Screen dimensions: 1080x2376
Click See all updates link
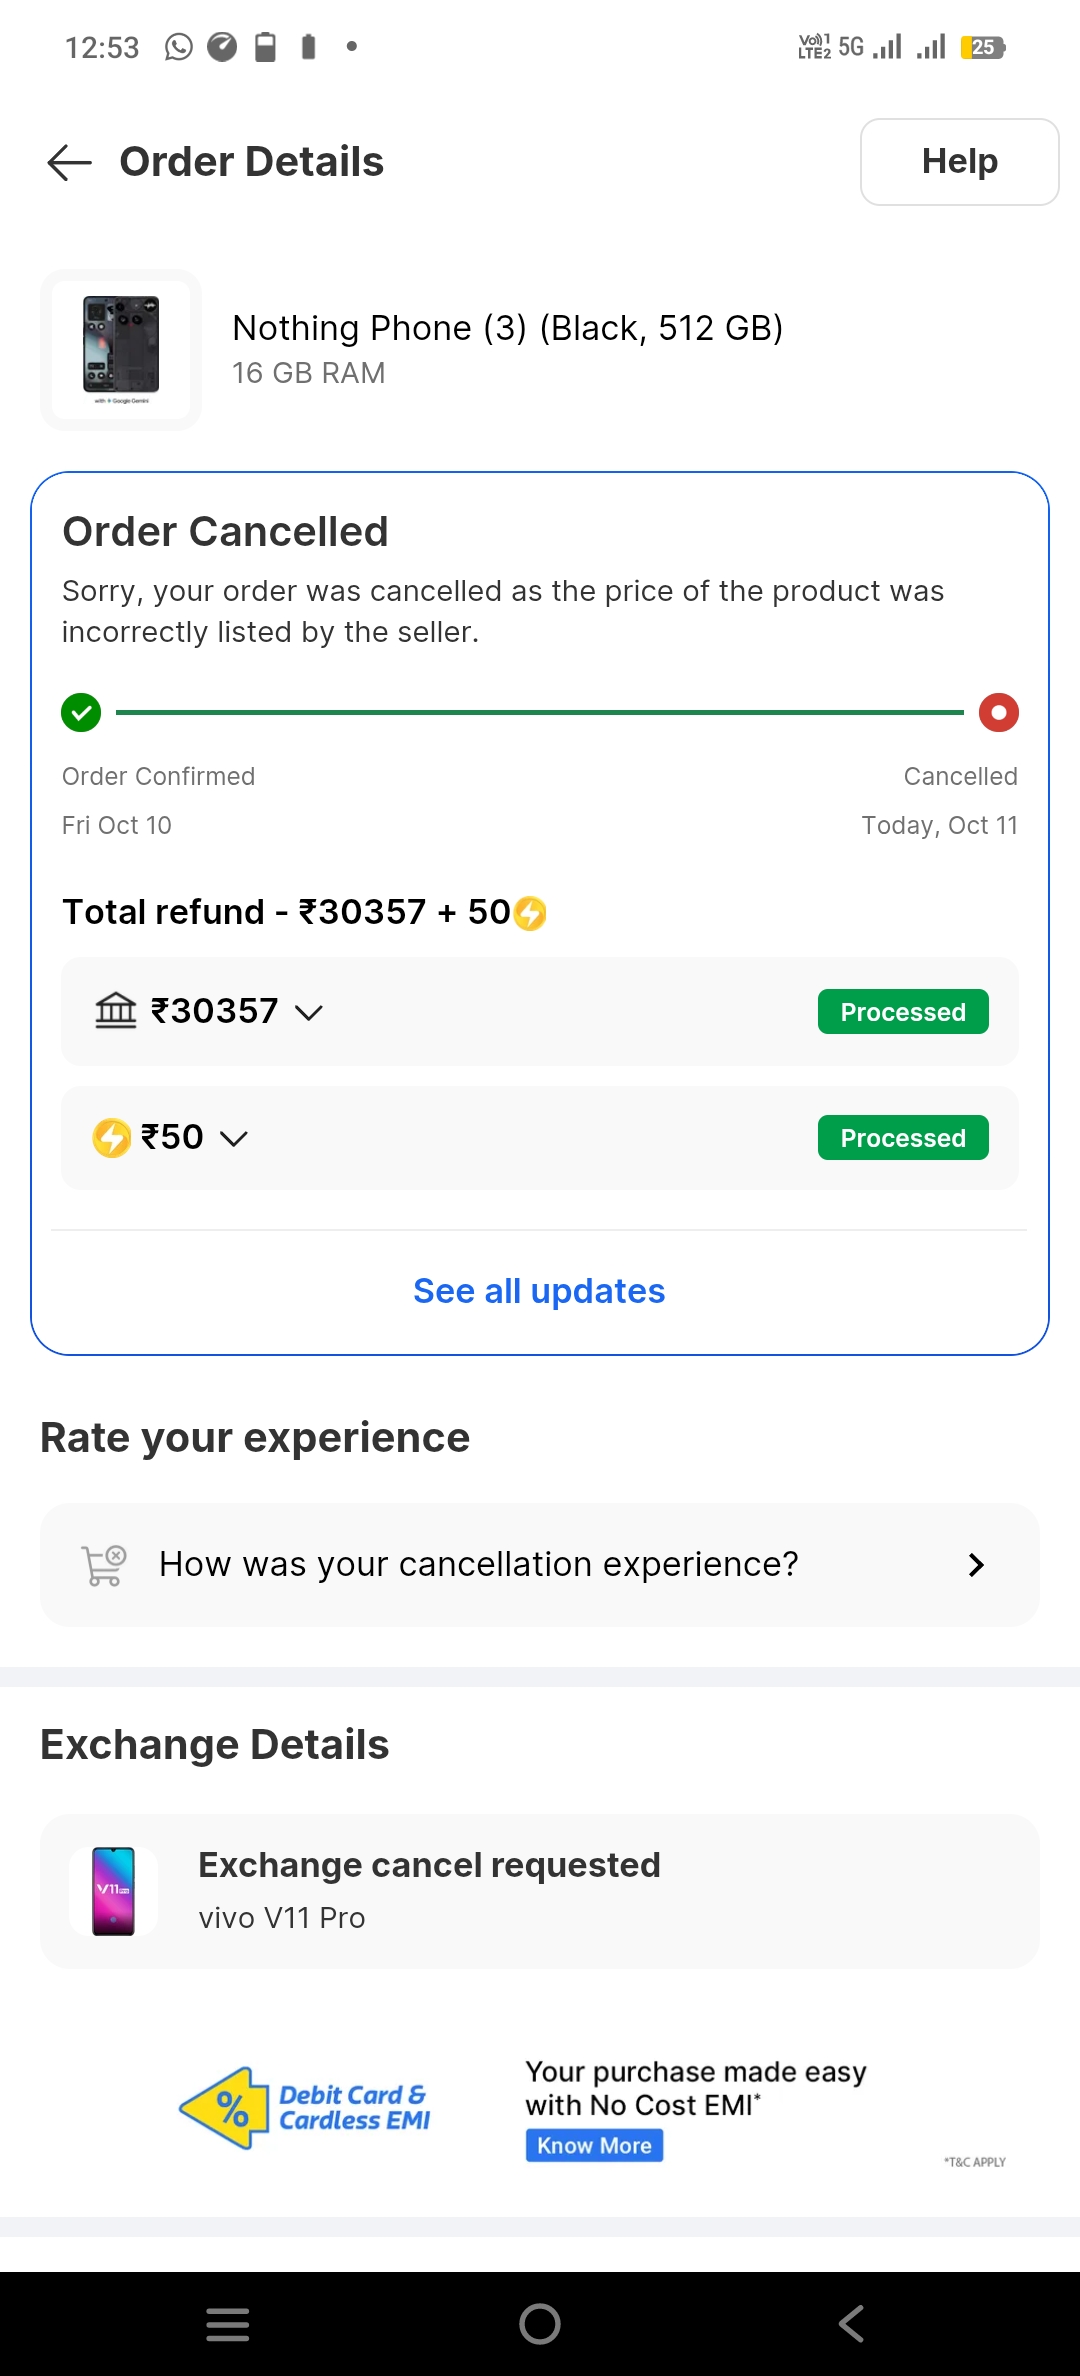click(539, 1291)
